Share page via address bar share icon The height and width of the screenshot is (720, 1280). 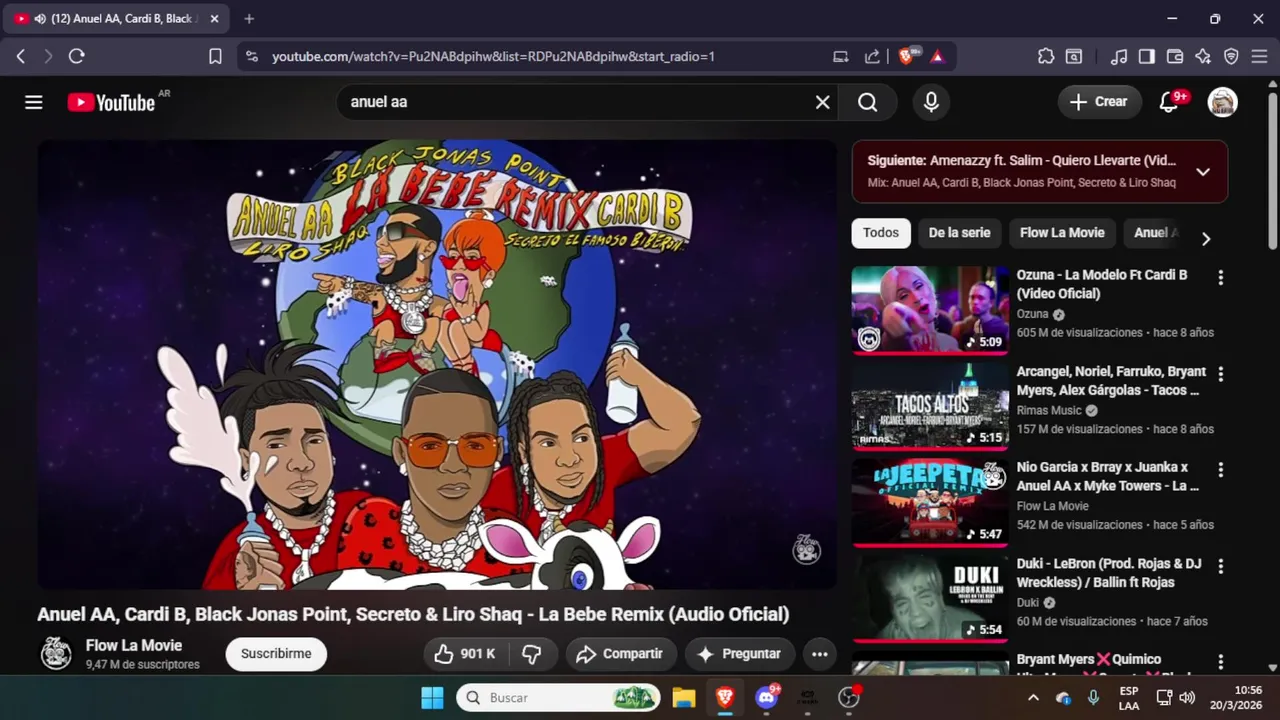[x=872, y=57]
